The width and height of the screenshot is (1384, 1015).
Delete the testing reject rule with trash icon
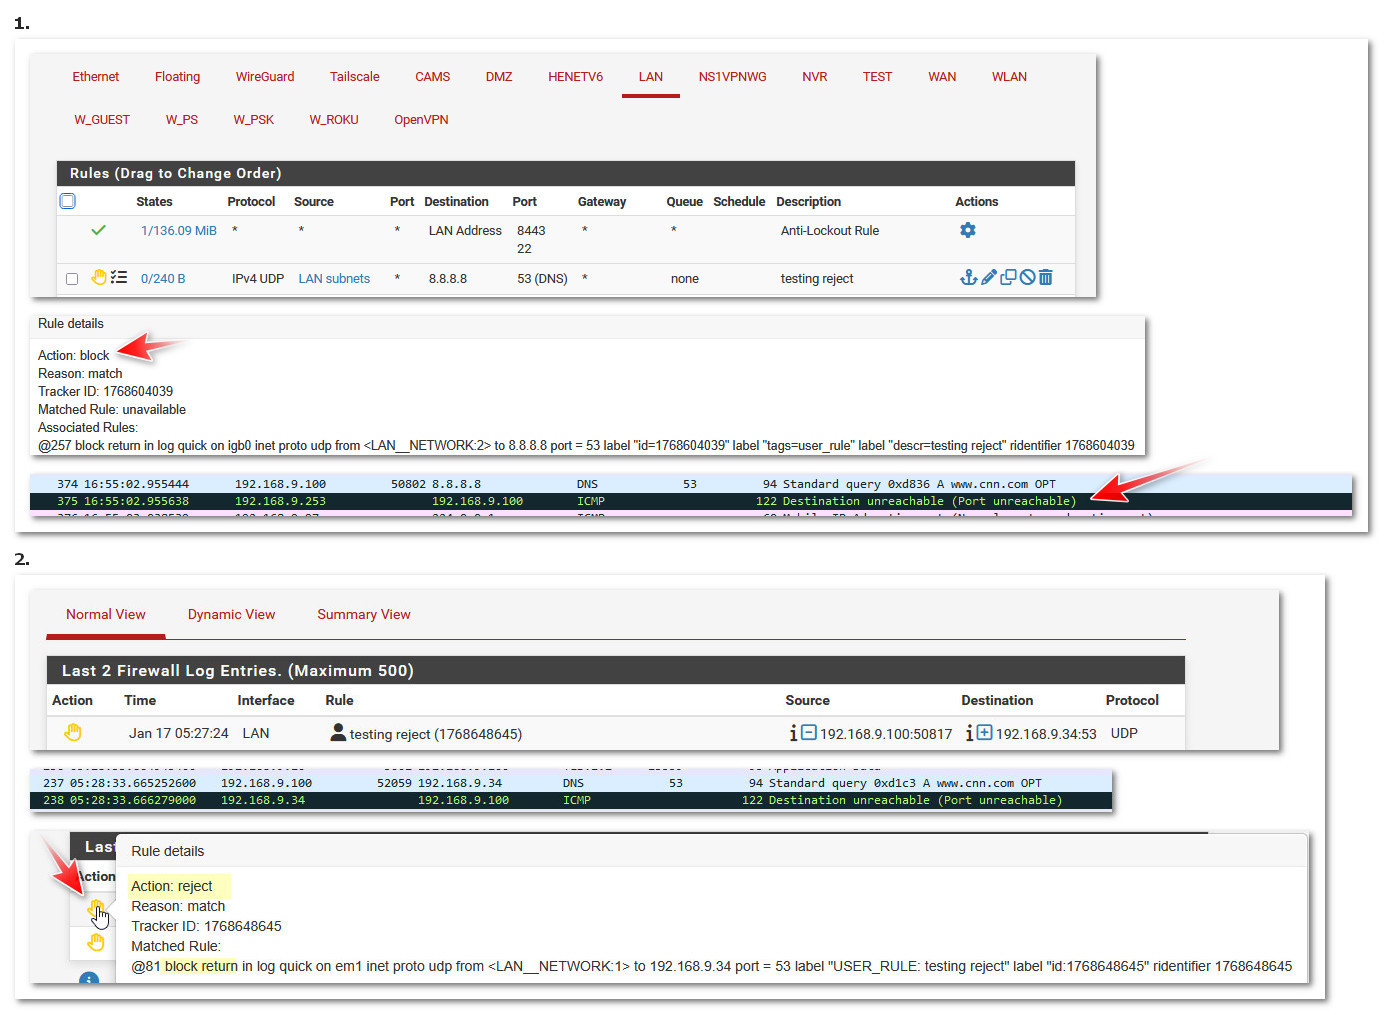pyautogui.click(x=1045, y=278)
